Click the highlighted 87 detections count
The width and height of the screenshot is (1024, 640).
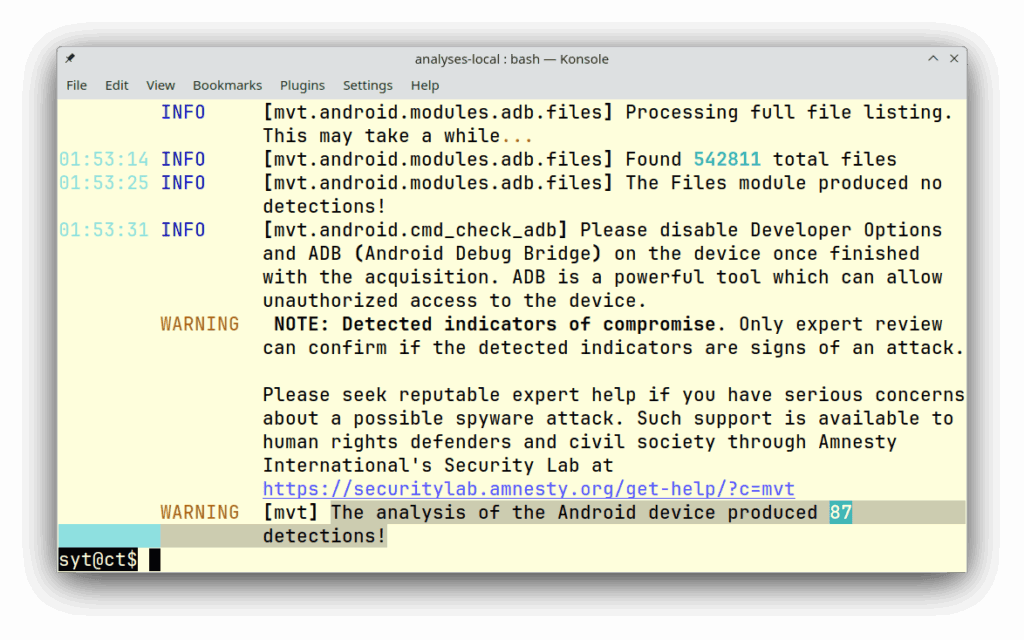pos(841,512)
